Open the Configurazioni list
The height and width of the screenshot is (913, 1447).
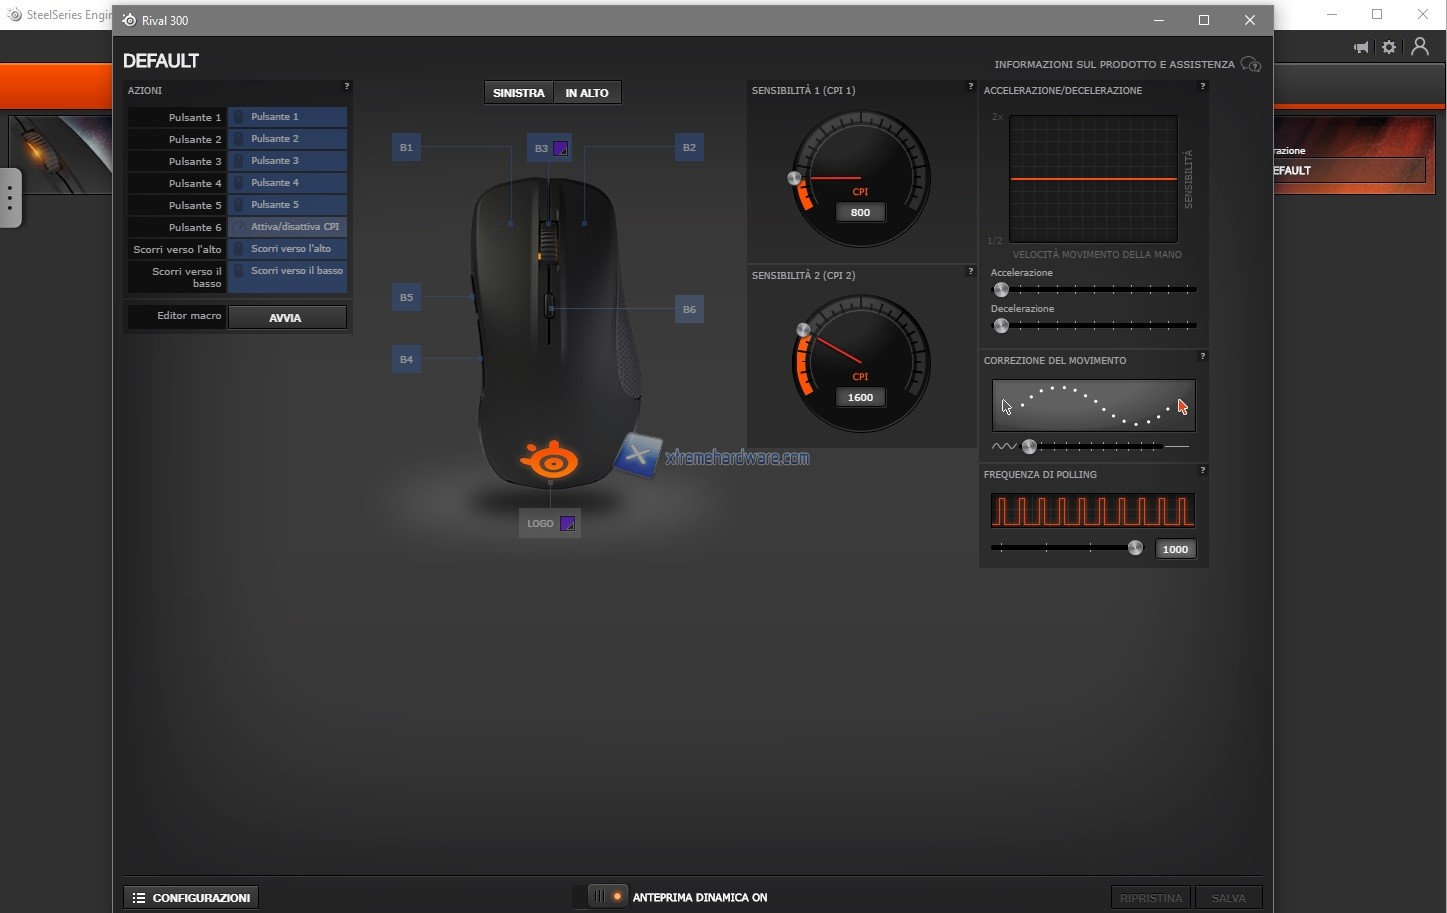(191, 898)
